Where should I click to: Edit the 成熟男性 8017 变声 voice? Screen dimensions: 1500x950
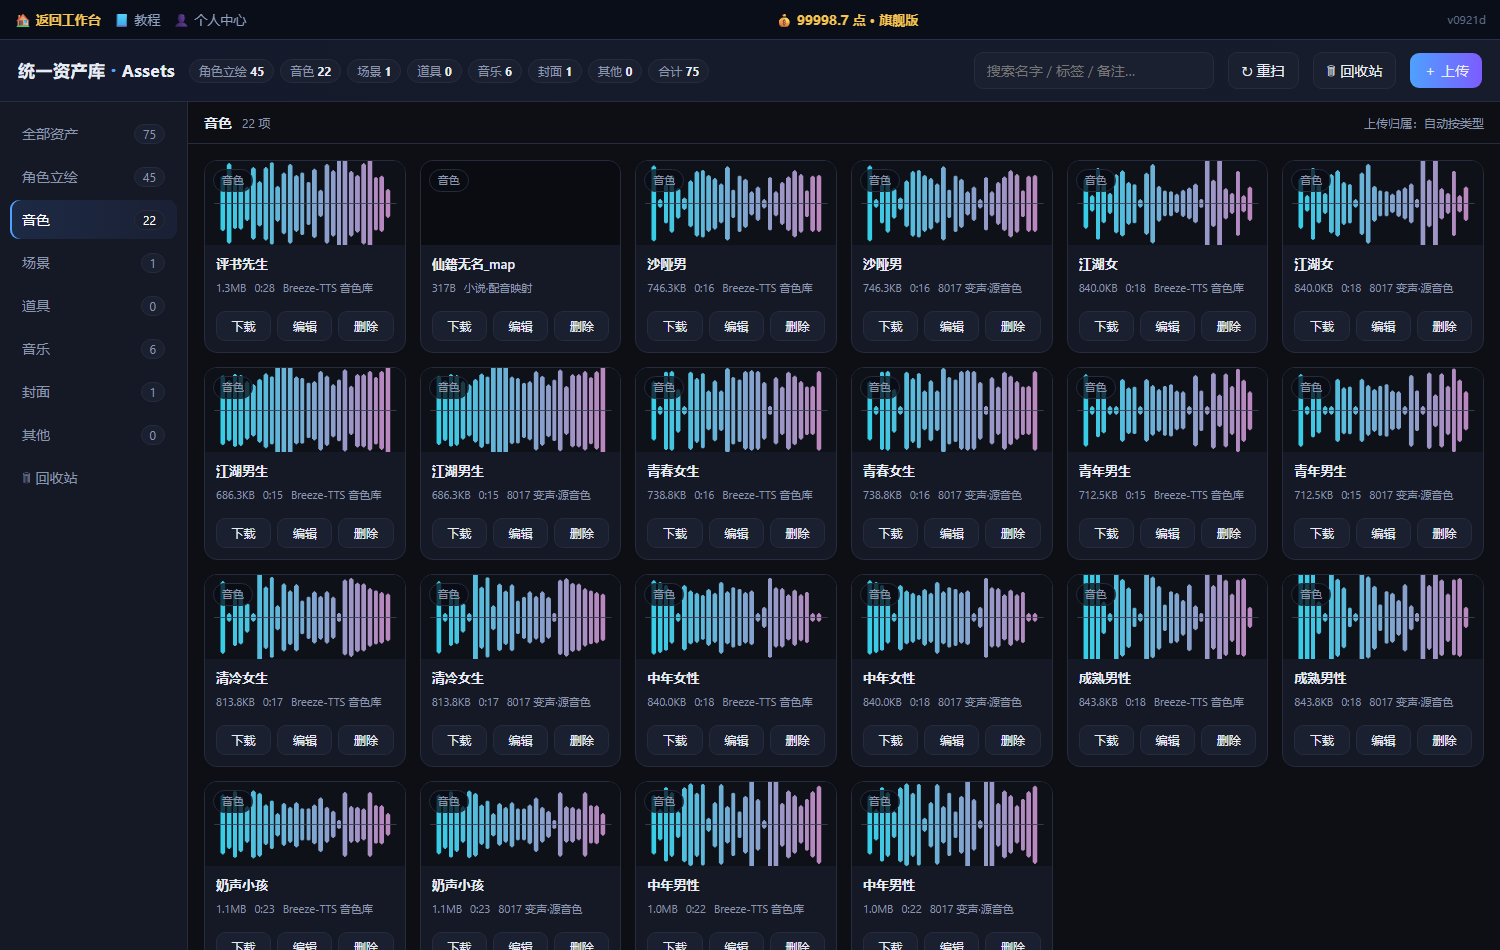pos(1384,741)
